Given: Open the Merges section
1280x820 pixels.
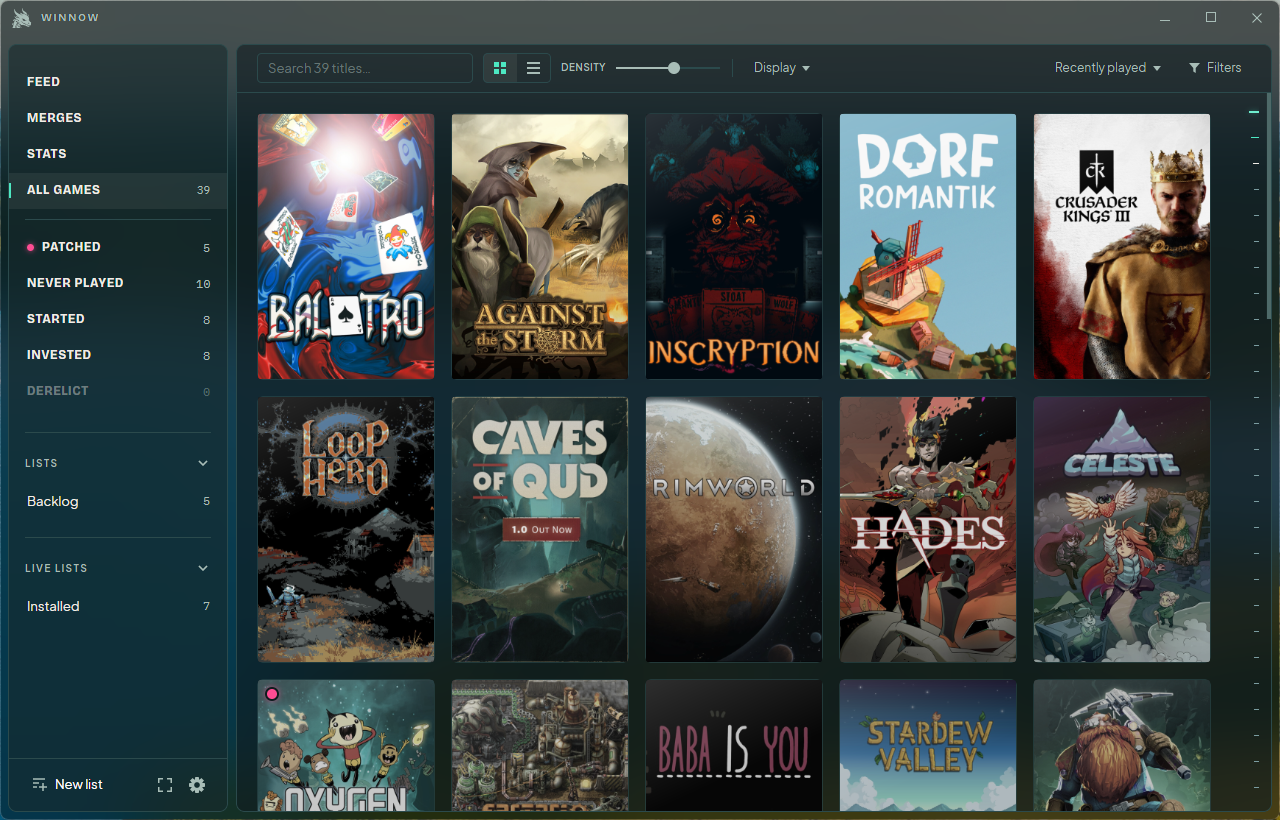Looking at the screenshot, I should 118,118.
